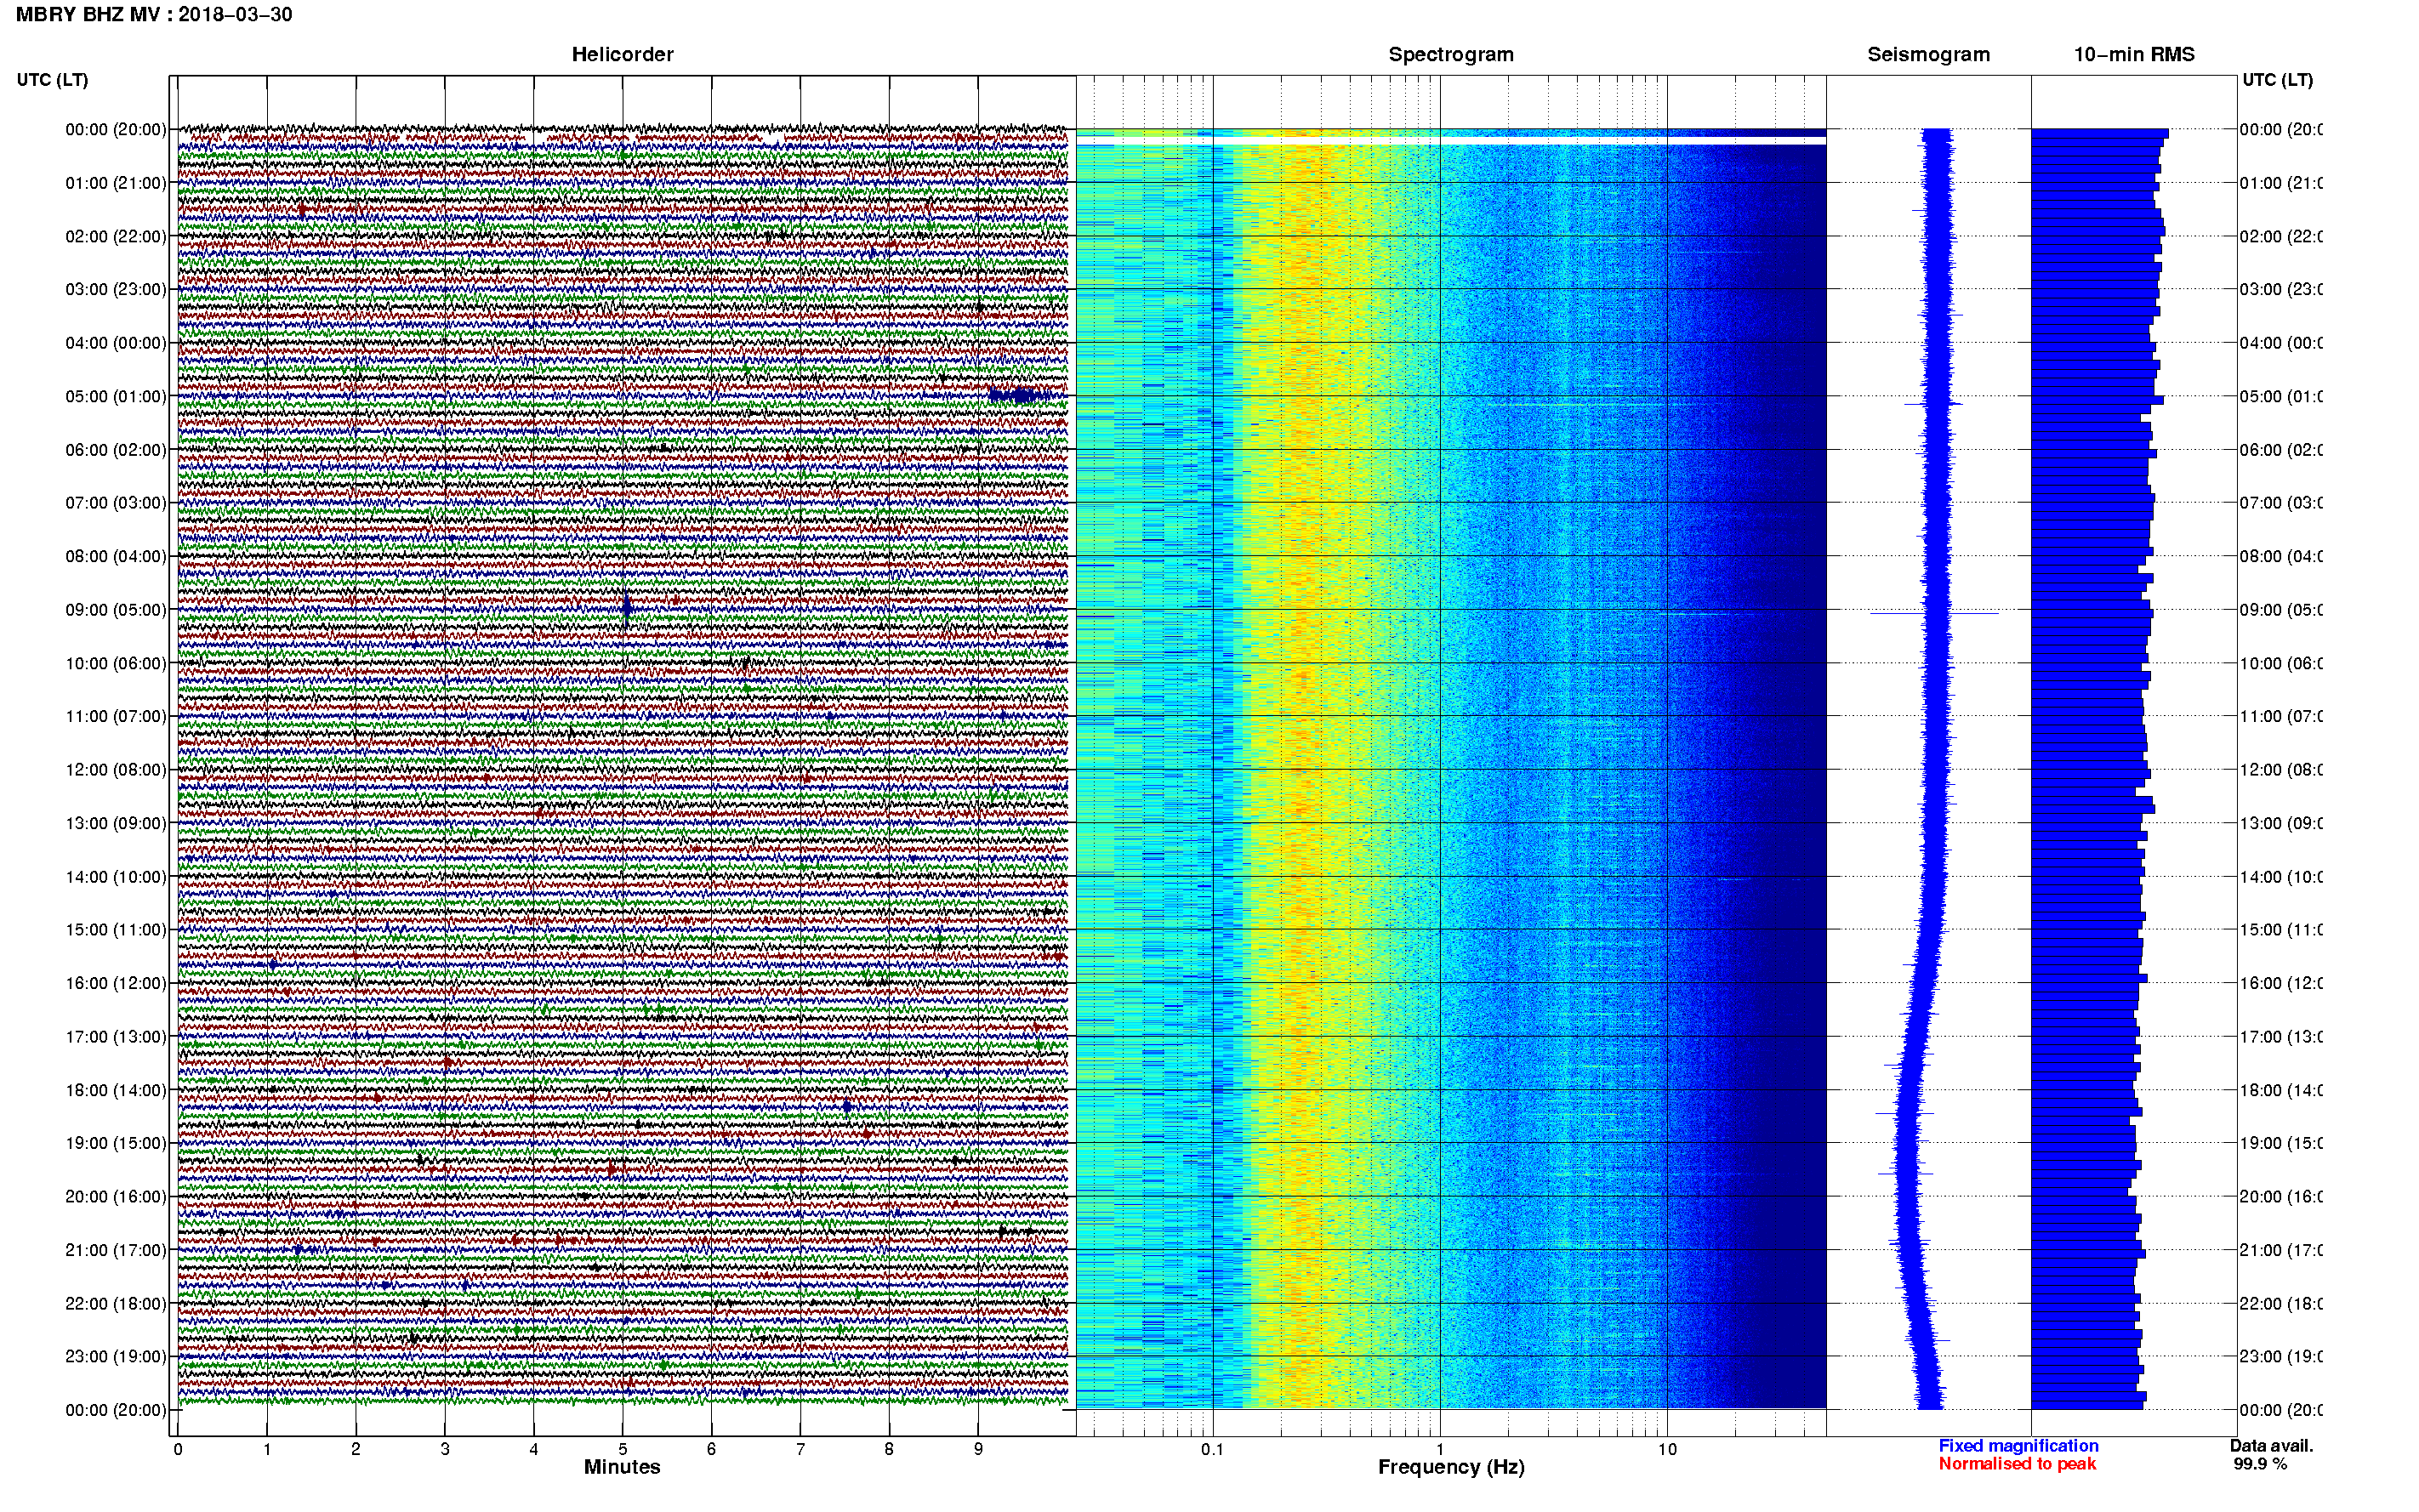Click the 18:00 (14:00) time label

pyautogui.click(x=116, y=1090)
